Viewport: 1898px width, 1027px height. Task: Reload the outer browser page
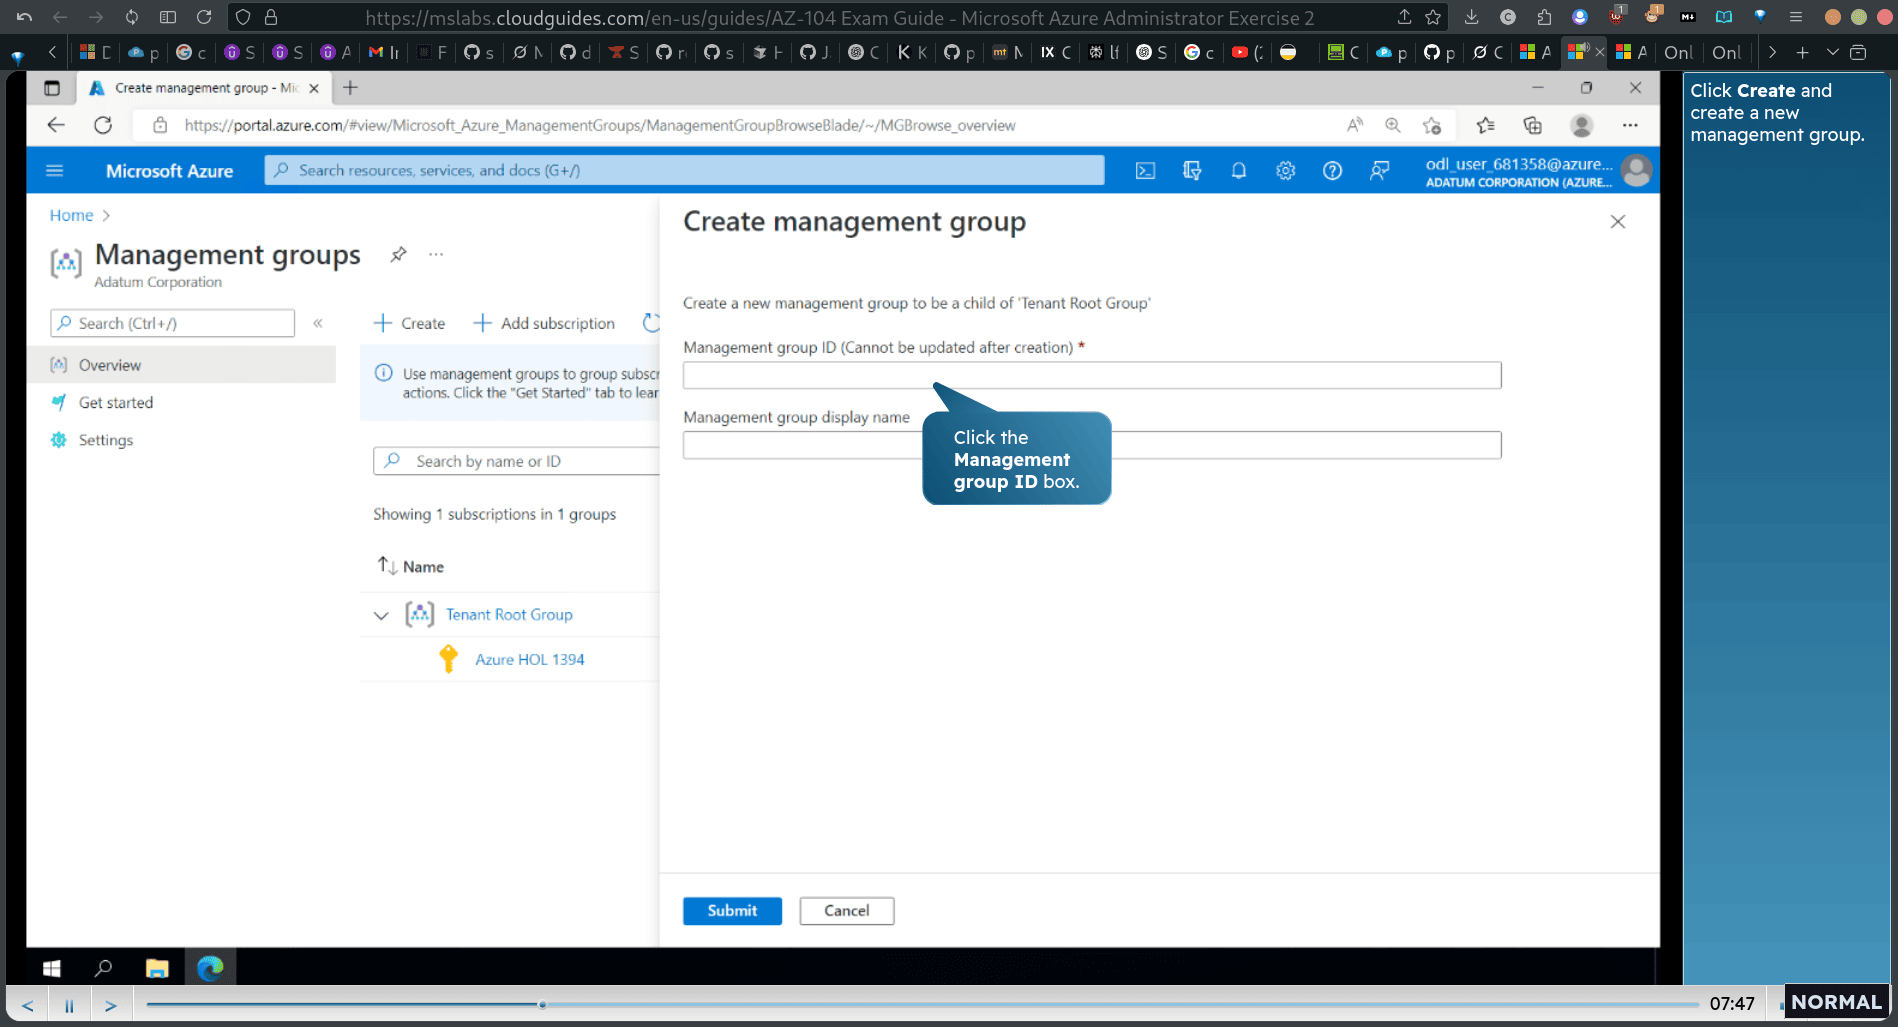click(204, 17)
